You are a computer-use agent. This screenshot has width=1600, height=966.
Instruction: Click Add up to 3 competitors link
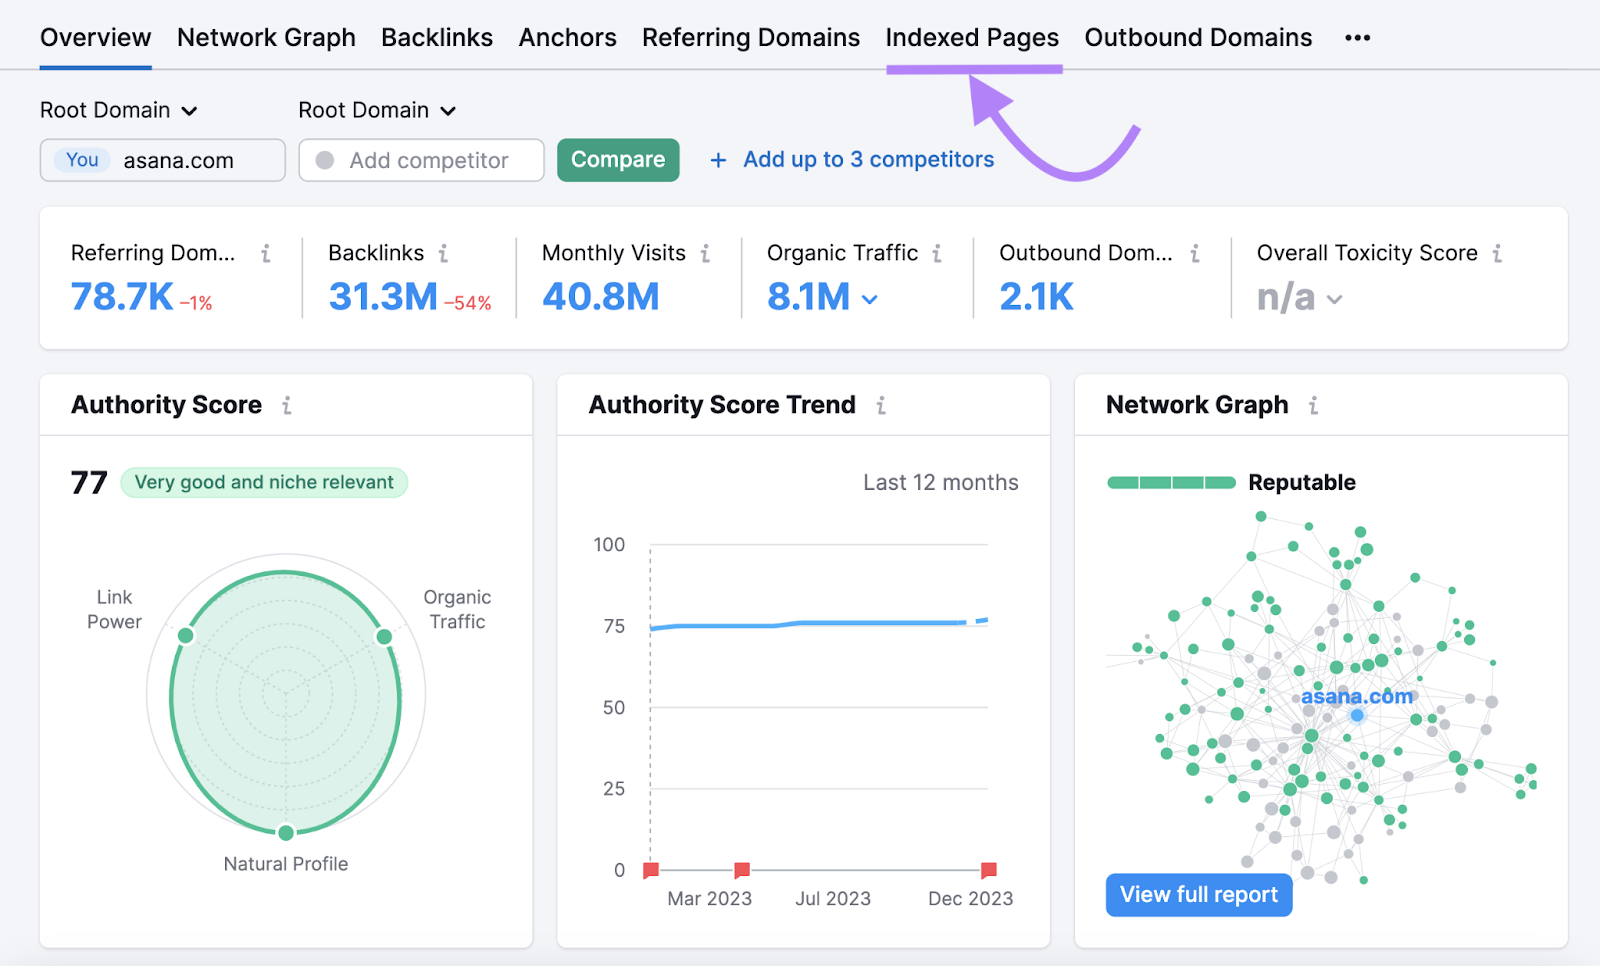coord(868,160)
